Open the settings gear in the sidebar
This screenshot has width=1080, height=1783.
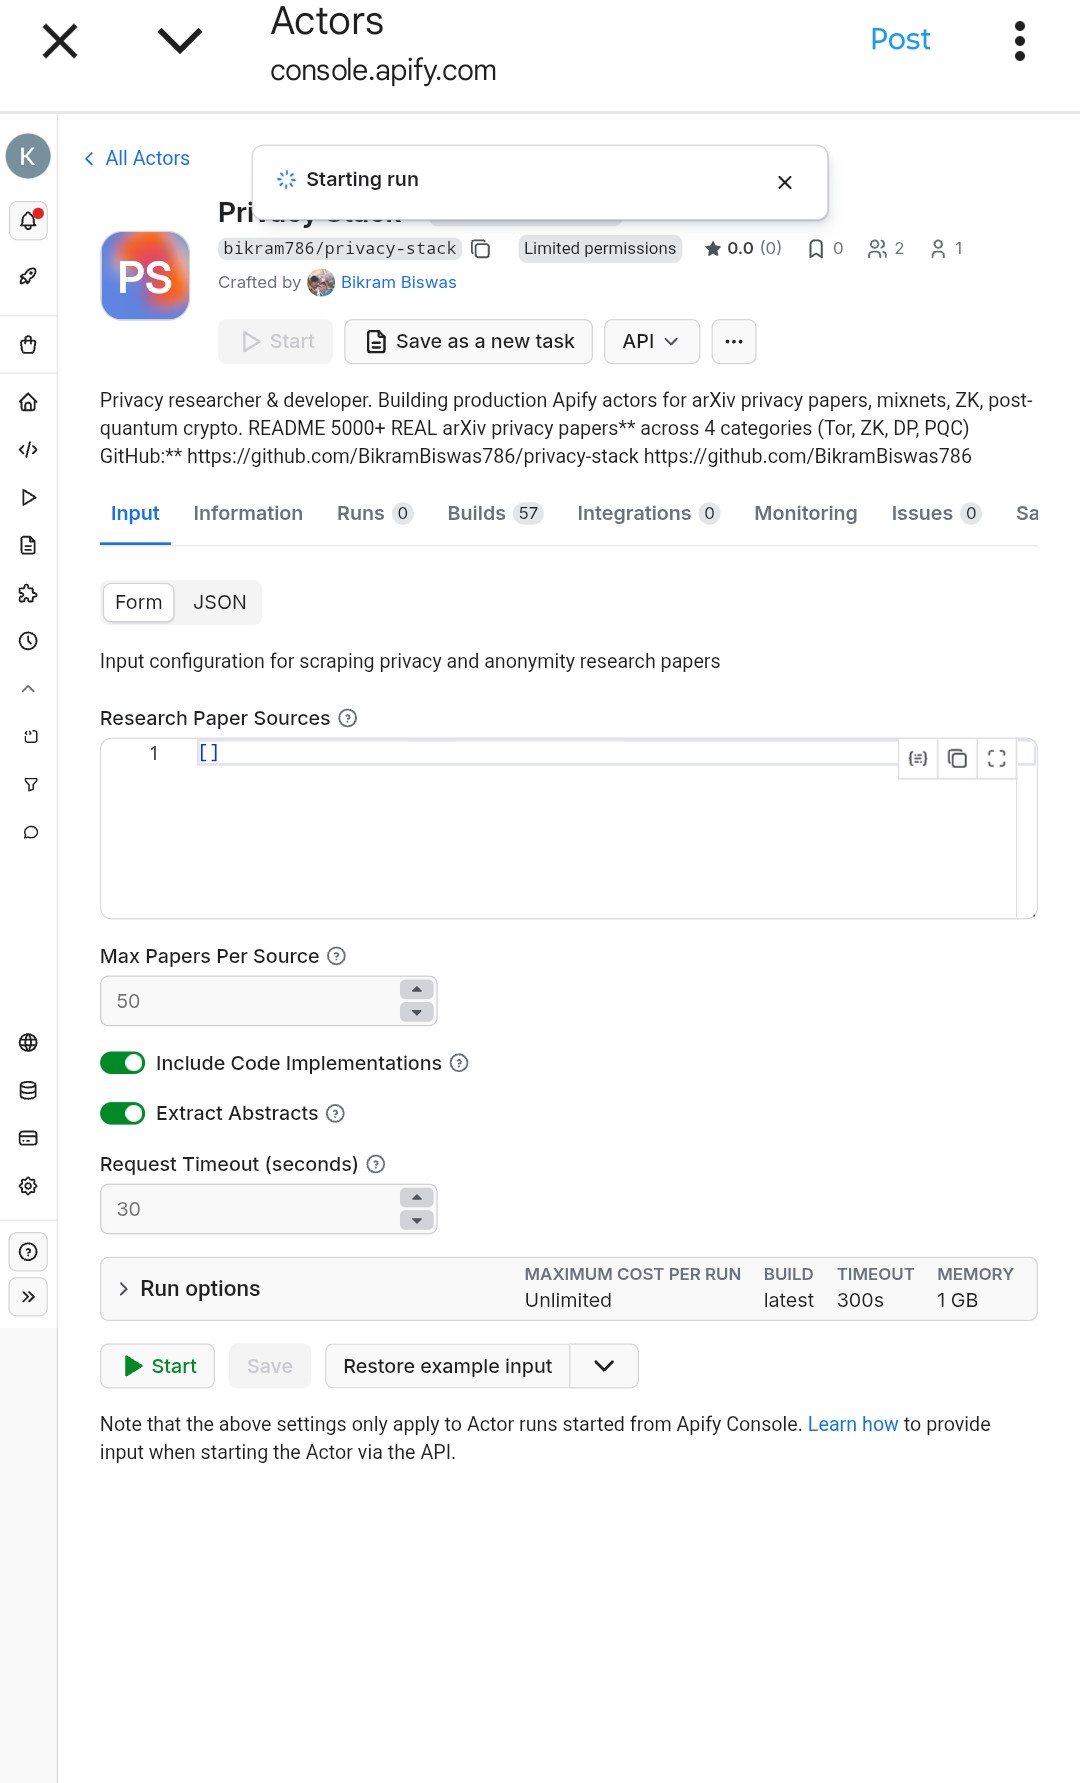click(x=28, y=1186)
